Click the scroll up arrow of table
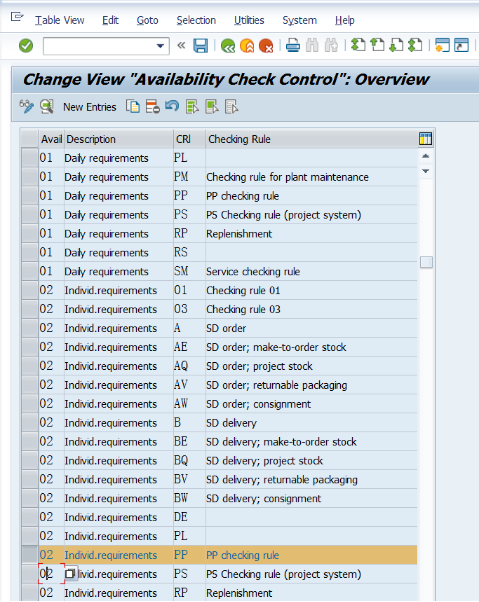The image size is (479, 602). 425,156
